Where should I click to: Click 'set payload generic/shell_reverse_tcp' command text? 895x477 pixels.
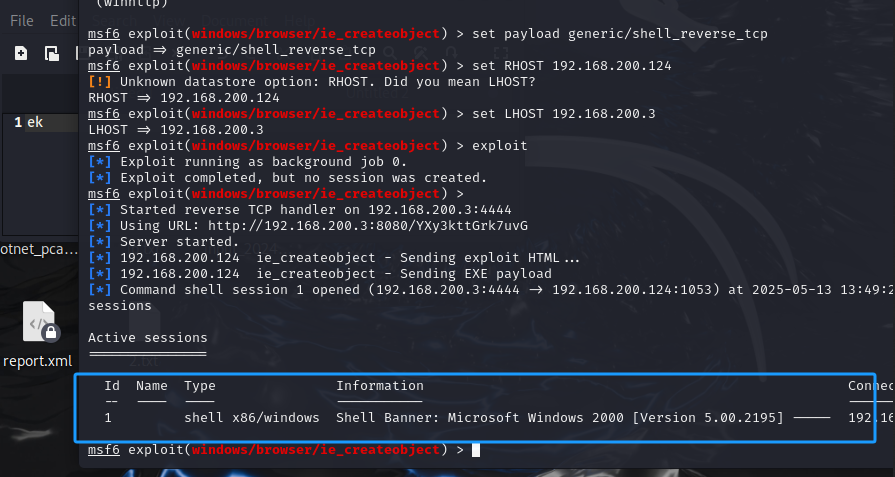coord(620,34)
